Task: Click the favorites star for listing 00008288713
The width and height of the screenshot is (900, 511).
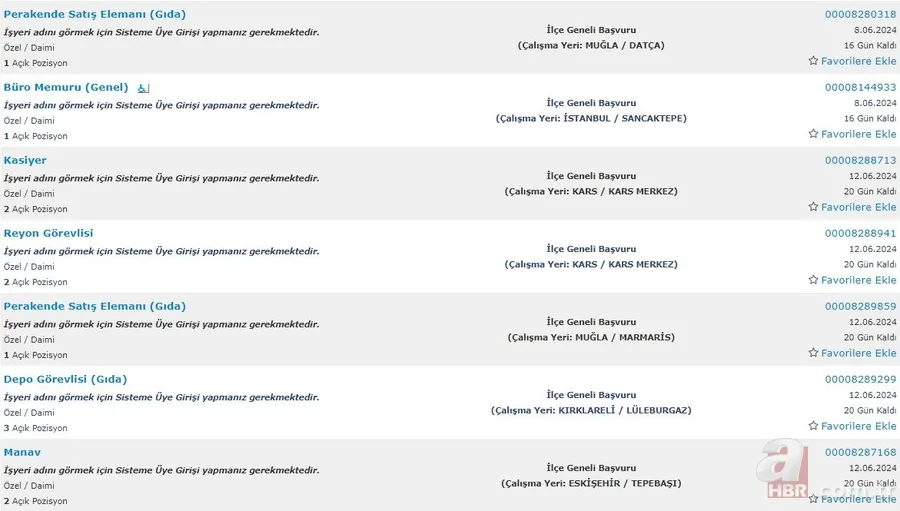Action: (813, 207)
